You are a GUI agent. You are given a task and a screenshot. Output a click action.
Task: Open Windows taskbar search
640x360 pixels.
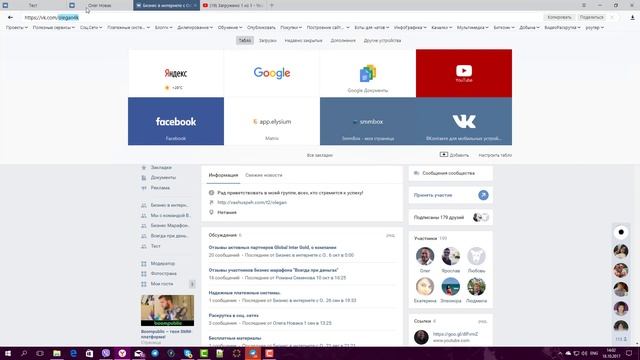tap(24, 353)
